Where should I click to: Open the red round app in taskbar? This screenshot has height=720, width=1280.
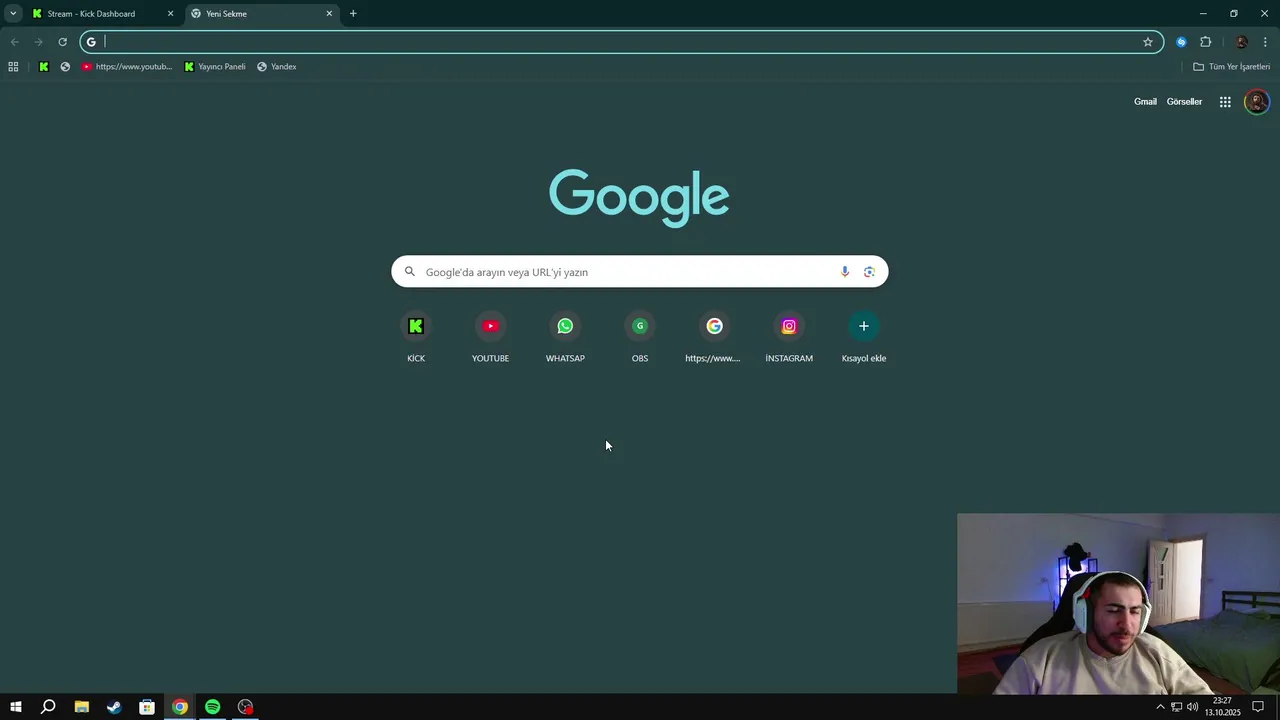coord(245,707)
